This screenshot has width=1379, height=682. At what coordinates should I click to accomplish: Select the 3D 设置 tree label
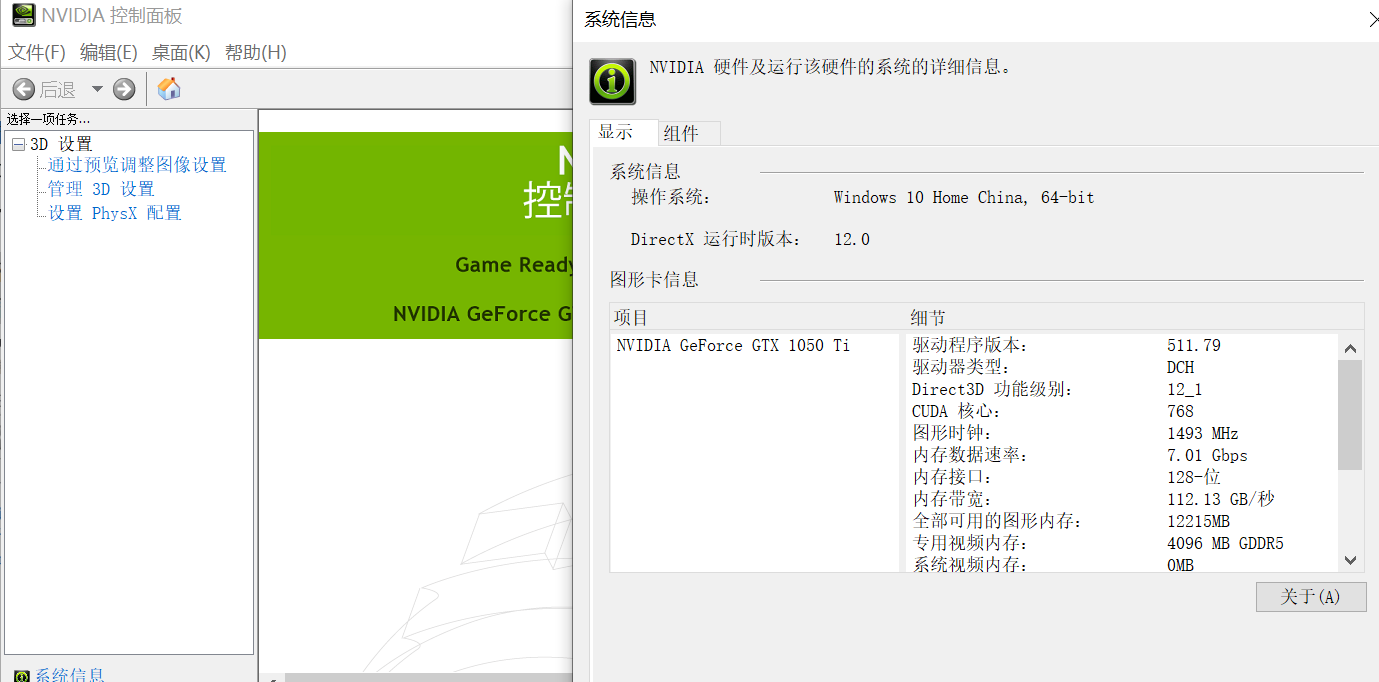click(61, 144)
